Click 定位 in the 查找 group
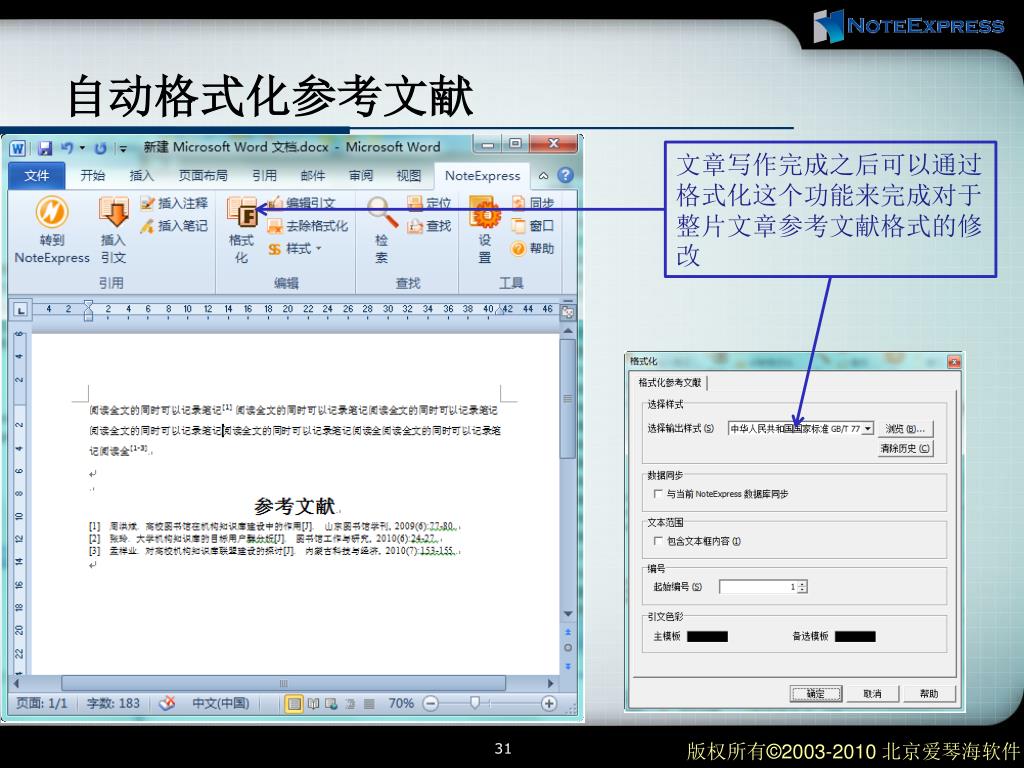 click(x=429, y=203)
